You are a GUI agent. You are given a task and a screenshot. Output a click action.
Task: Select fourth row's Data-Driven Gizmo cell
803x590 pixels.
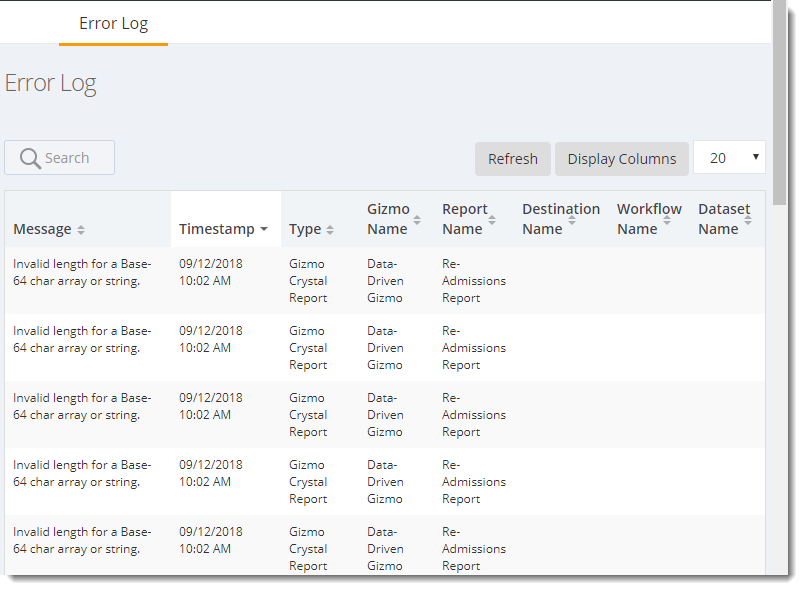pos(385,482)
